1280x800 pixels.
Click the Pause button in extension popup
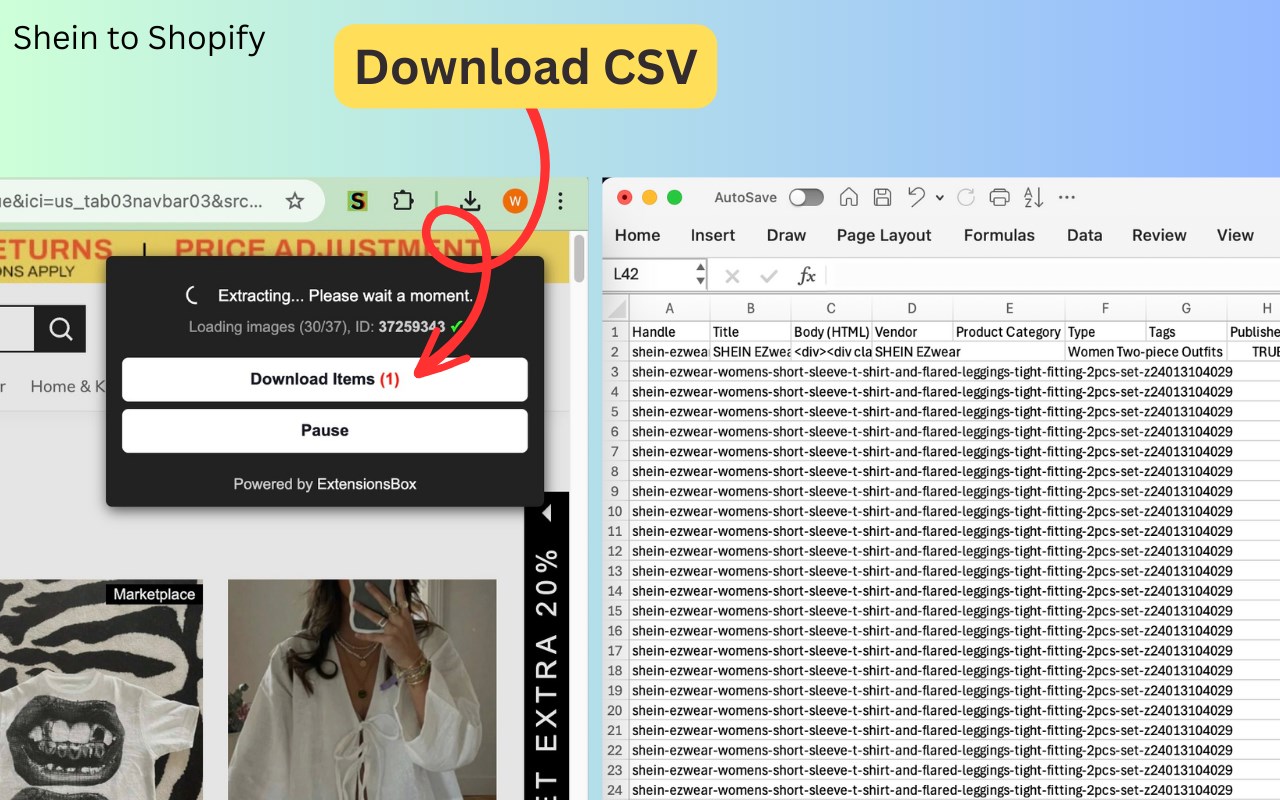coord(324,430)
